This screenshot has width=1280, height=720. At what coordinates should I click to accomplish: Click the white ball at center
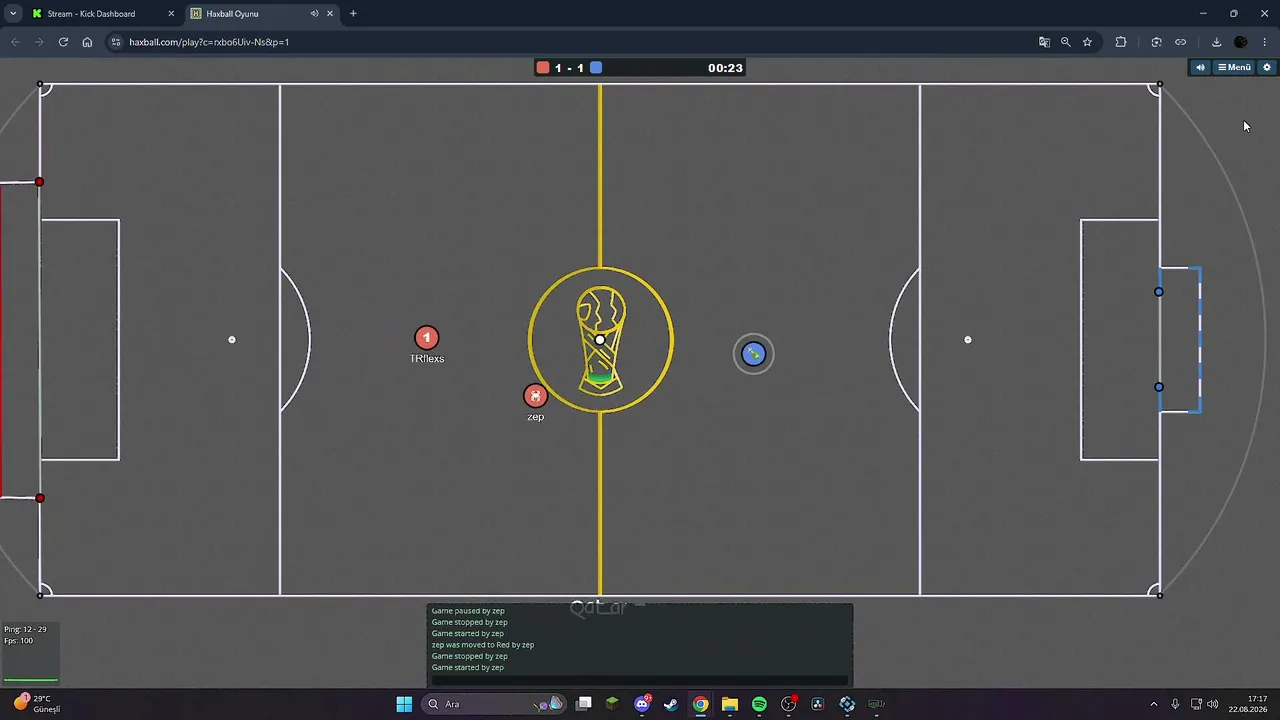click(x=600, y=340)
